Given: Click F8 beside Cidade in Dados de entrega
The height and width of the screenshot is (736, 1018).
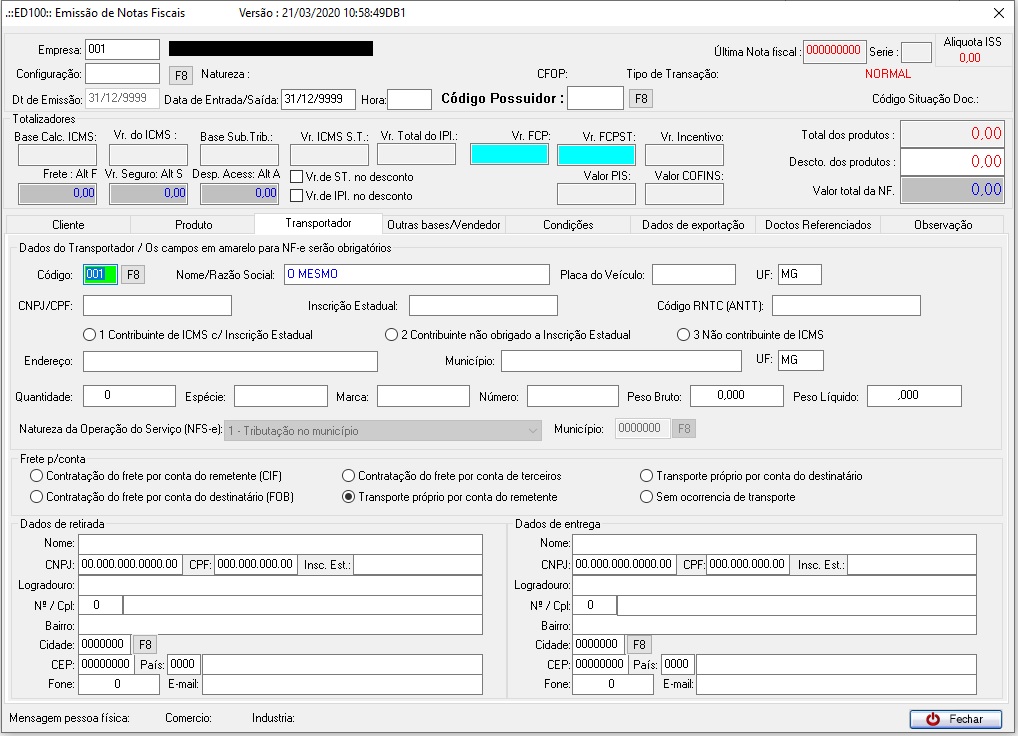Looking at the screenshot, I should [x=639, y=644].
